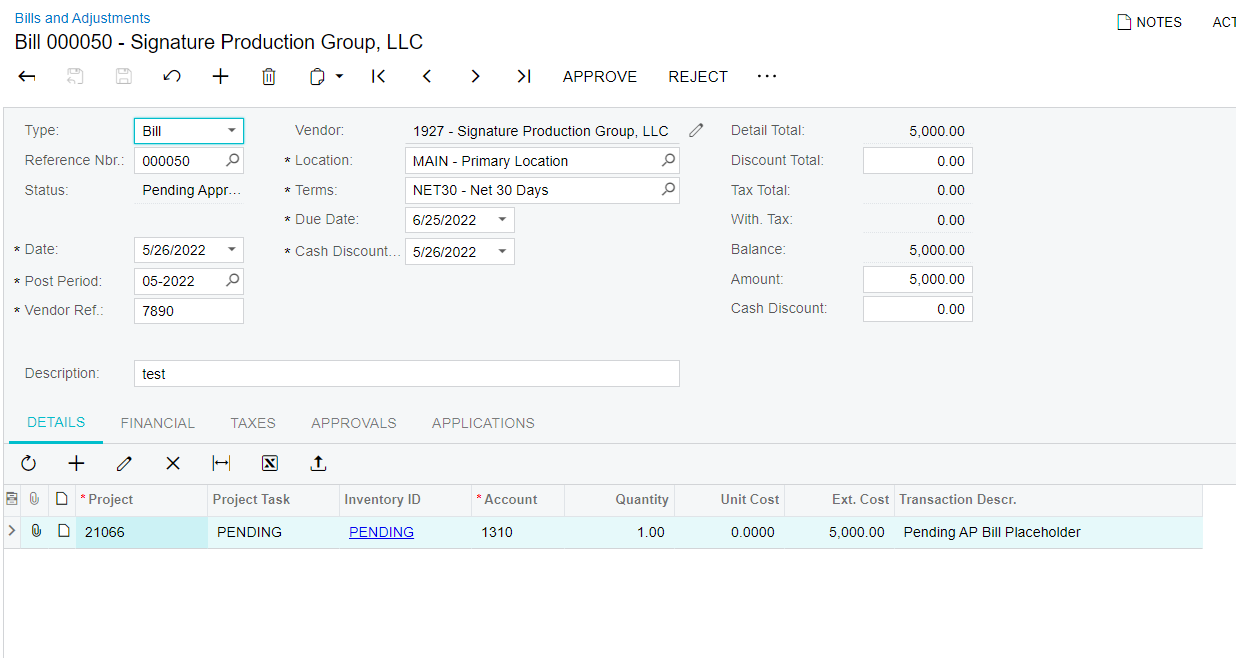This screenshot has height=658, width=1236.
Task: Go to the next record
Action: (475, 77)
